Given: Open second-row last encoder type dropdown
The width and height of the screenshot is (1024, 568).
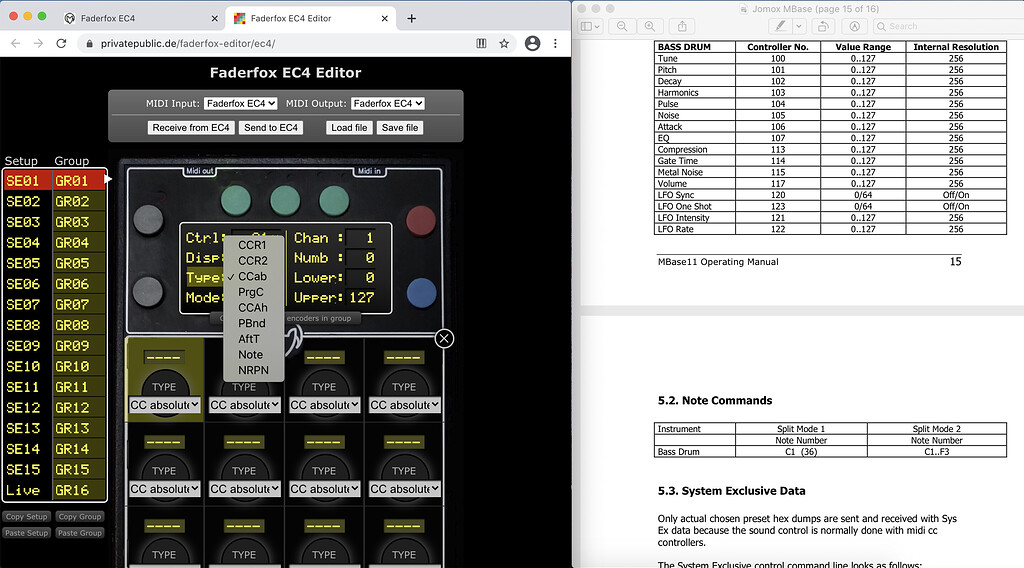Looking at the screenshot, I should 405,489.
